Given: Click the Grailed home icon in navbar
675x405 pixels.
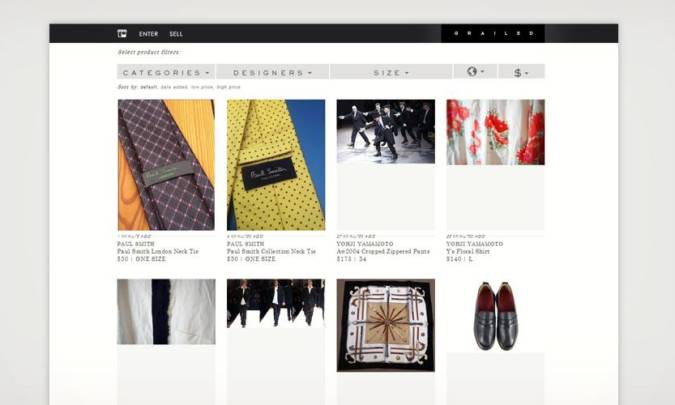Looking at the screenshot, I should [x=122, y=34].
